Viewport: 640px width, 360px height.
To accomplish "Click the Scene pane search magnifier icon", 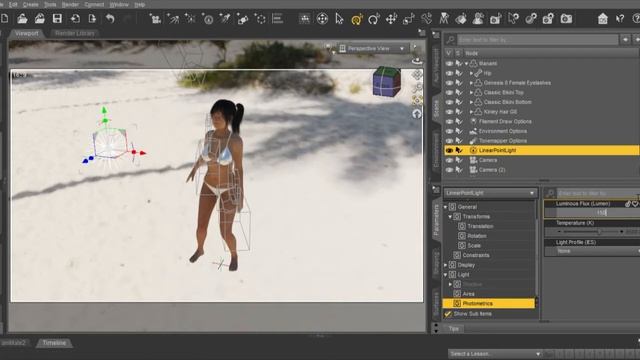I will click(x=451, y=40).
